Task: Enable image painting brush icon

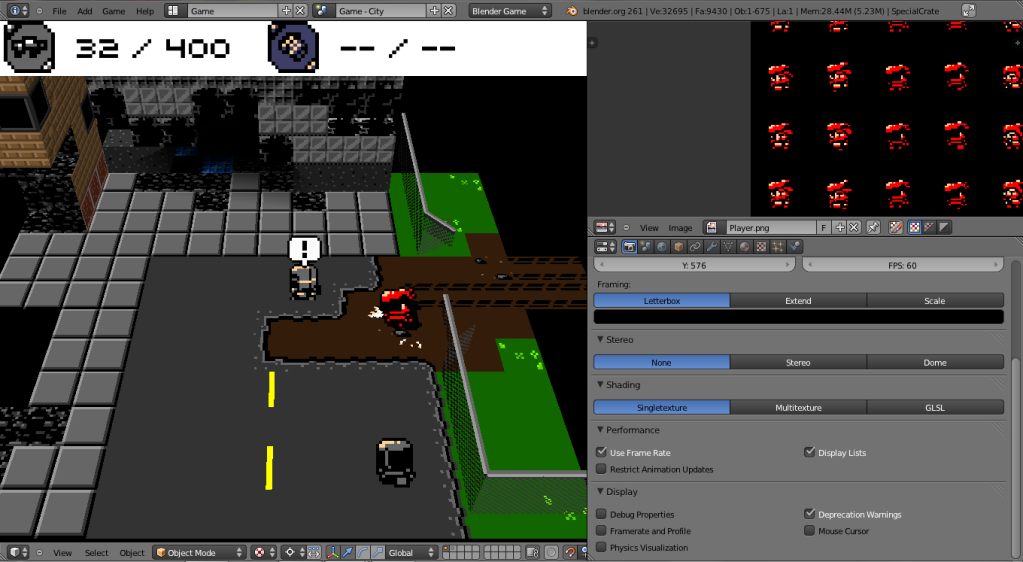Action: (x=896, y=227)
